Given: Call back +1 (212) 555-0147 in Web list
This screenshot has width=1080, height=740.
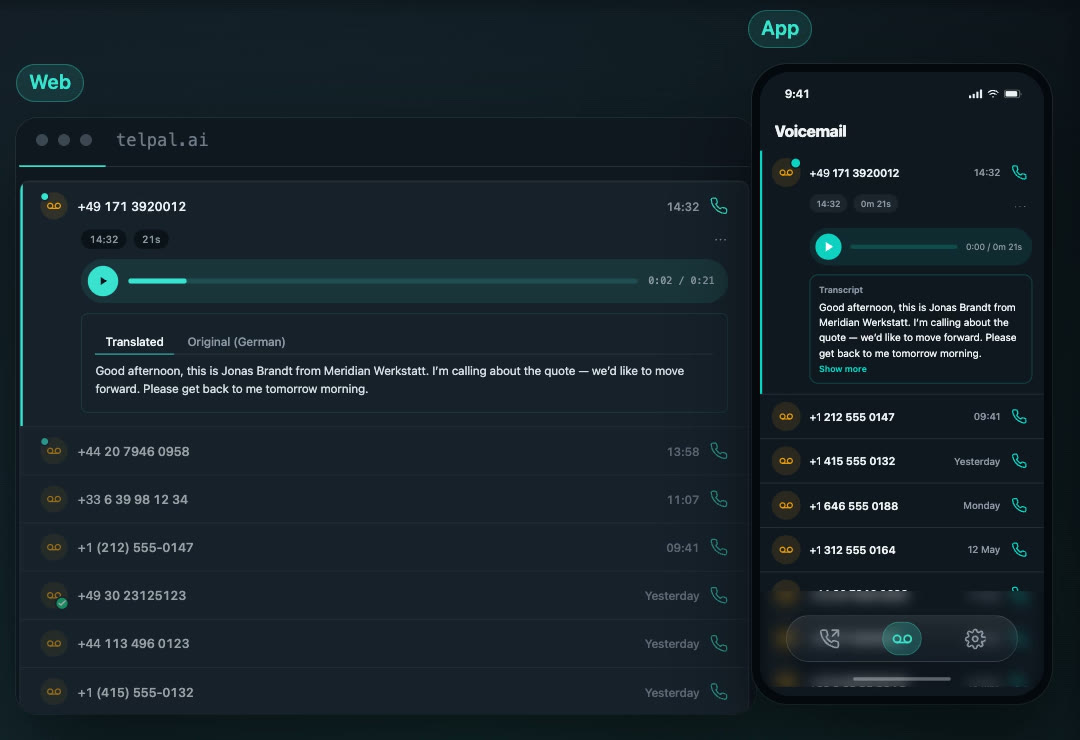Looking at the screenshot, I should click(718, 547).
